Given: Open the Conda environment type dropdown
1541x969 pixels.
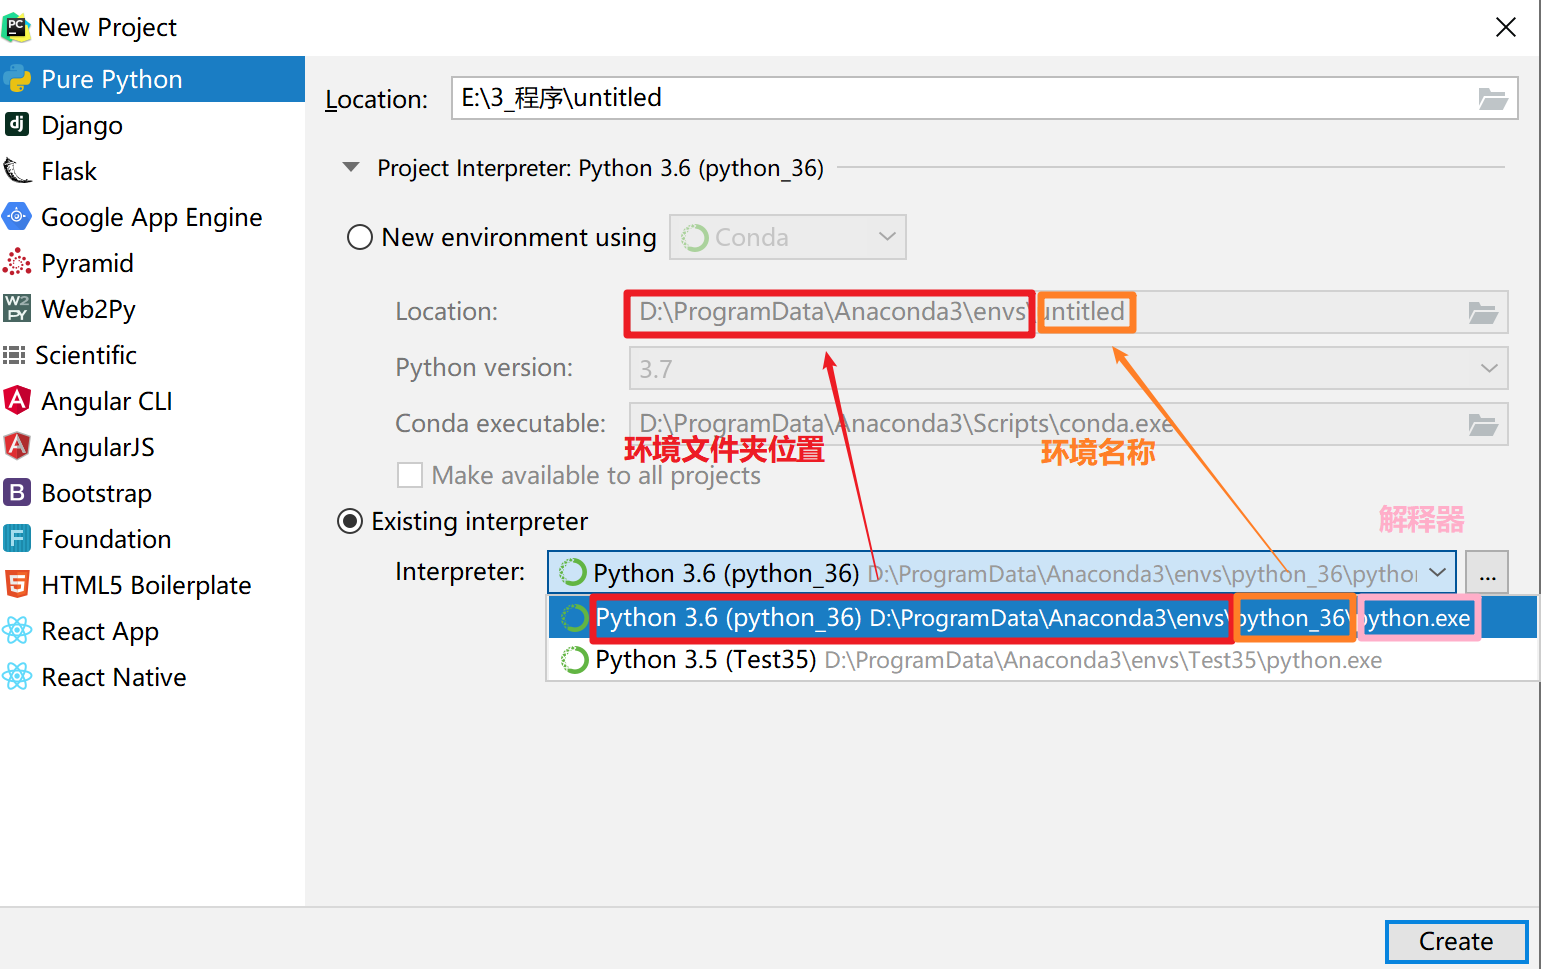Looking at the screenshot, I should pyautogui.click(x=788, y=237).
